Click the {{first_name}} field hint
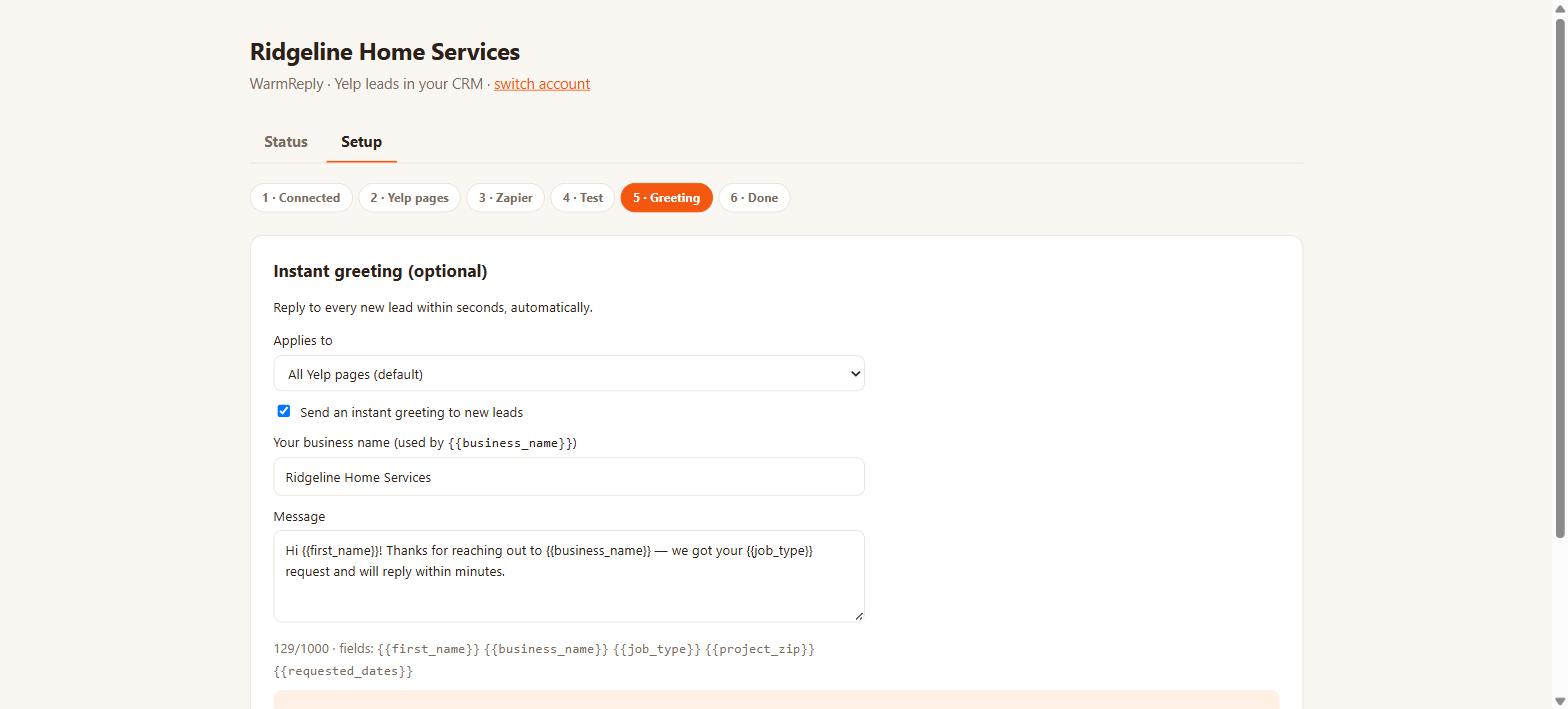1568x709 pixels. click(429, 649)
